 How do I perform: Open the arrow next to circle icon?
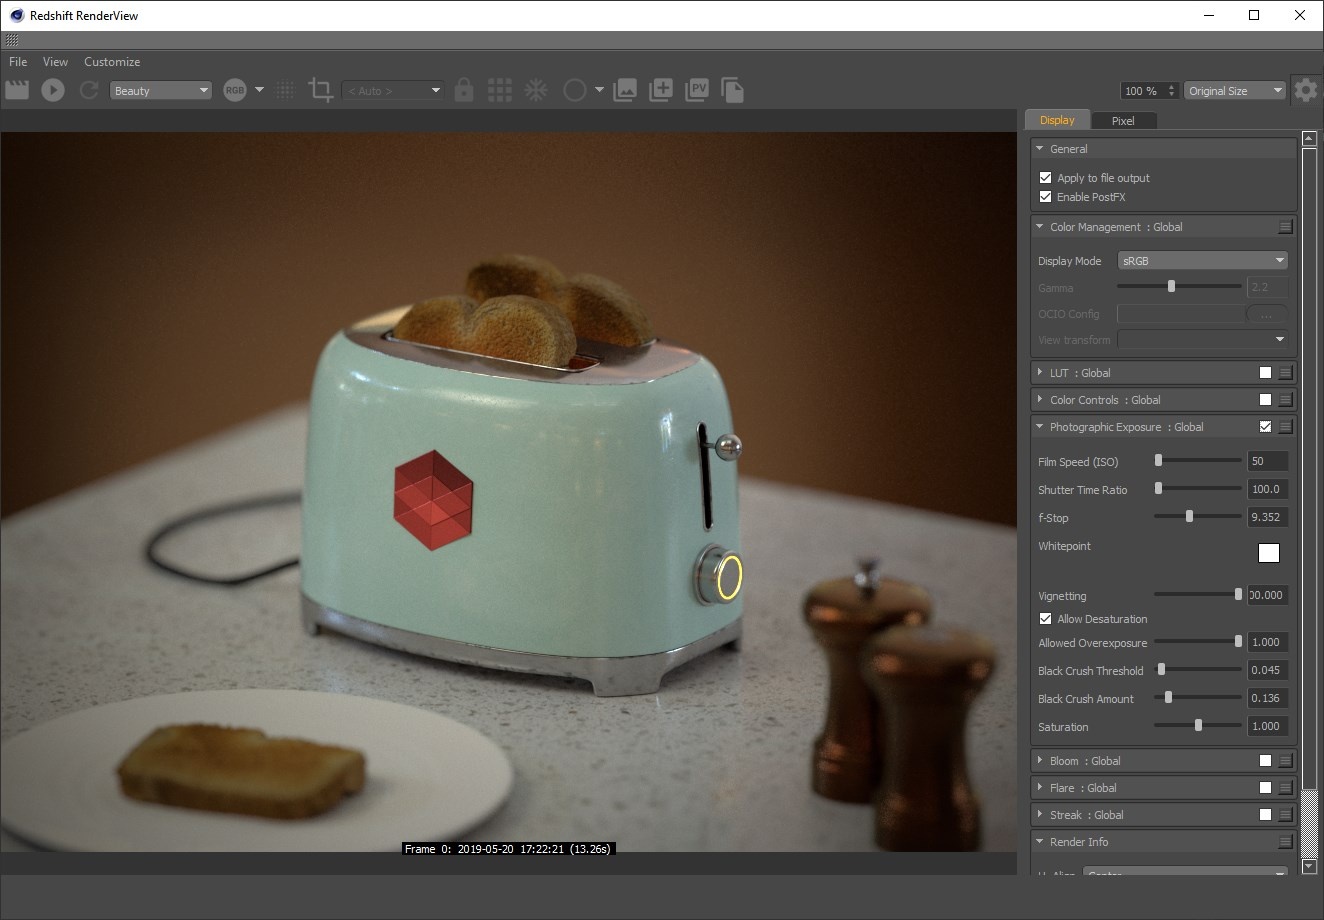click(599, 90)
